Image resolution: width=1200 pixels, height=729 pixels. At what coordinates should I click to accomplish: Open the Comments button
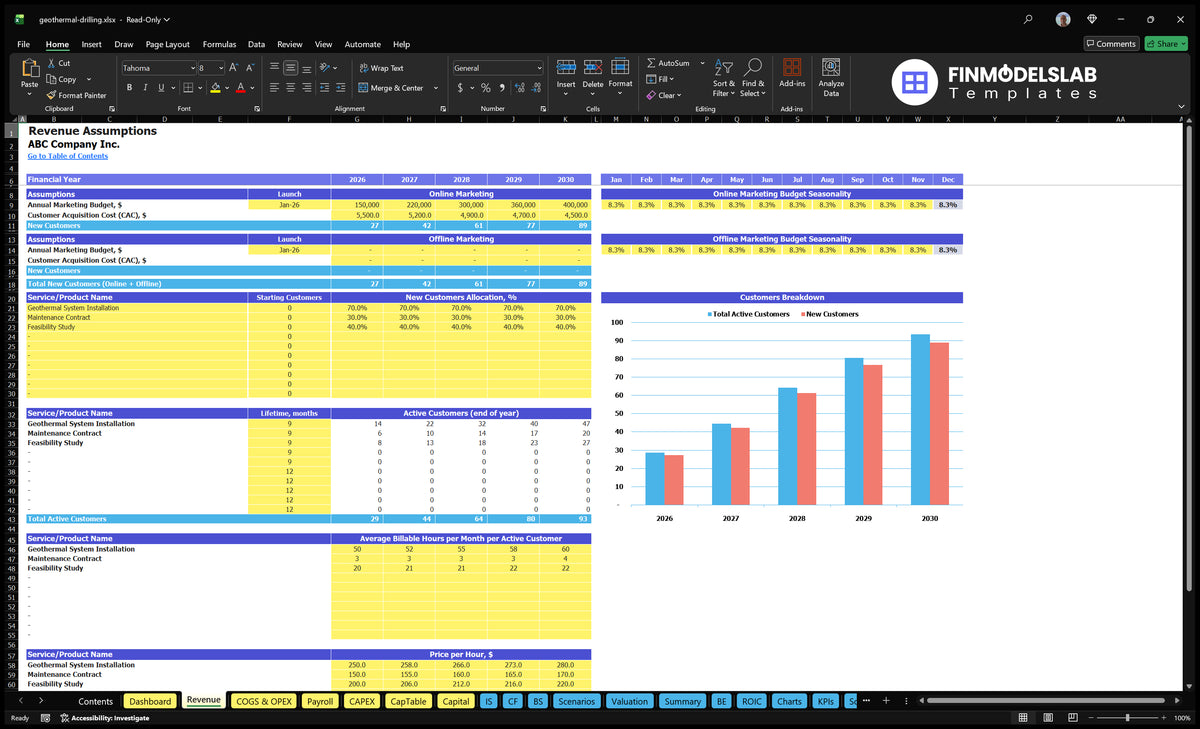click(x=1111, y=44)
